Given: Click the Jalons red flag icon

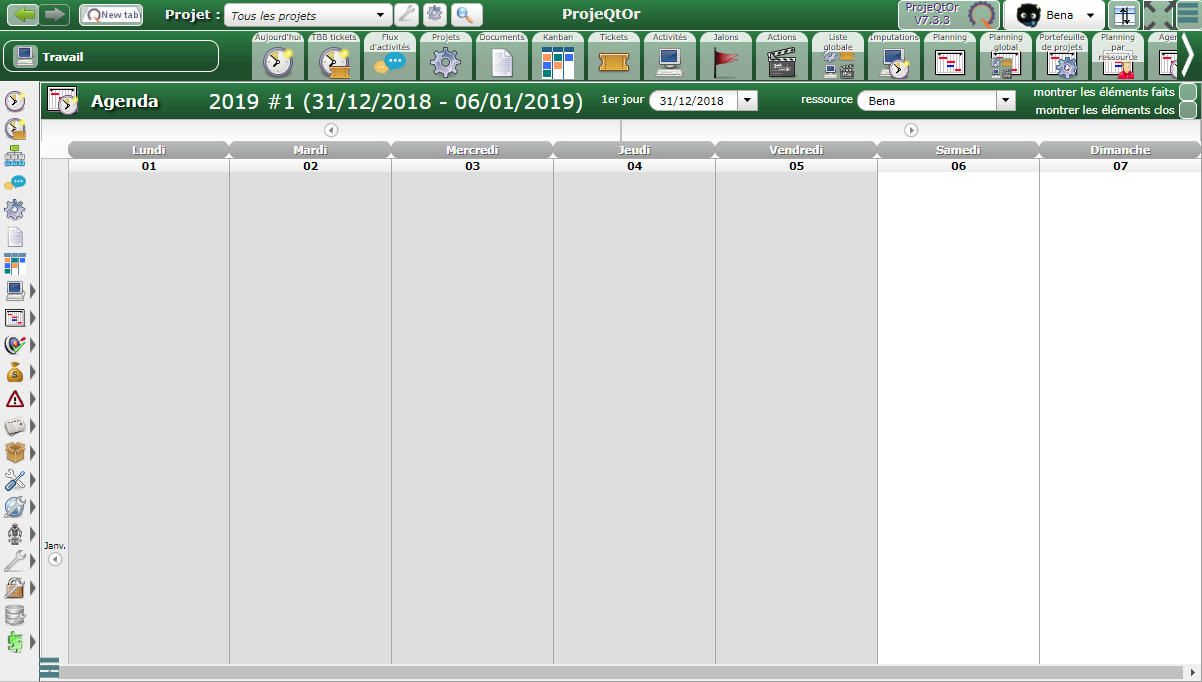Looking at the screenshot, I should pyautogui.click(x=726, y=62).
